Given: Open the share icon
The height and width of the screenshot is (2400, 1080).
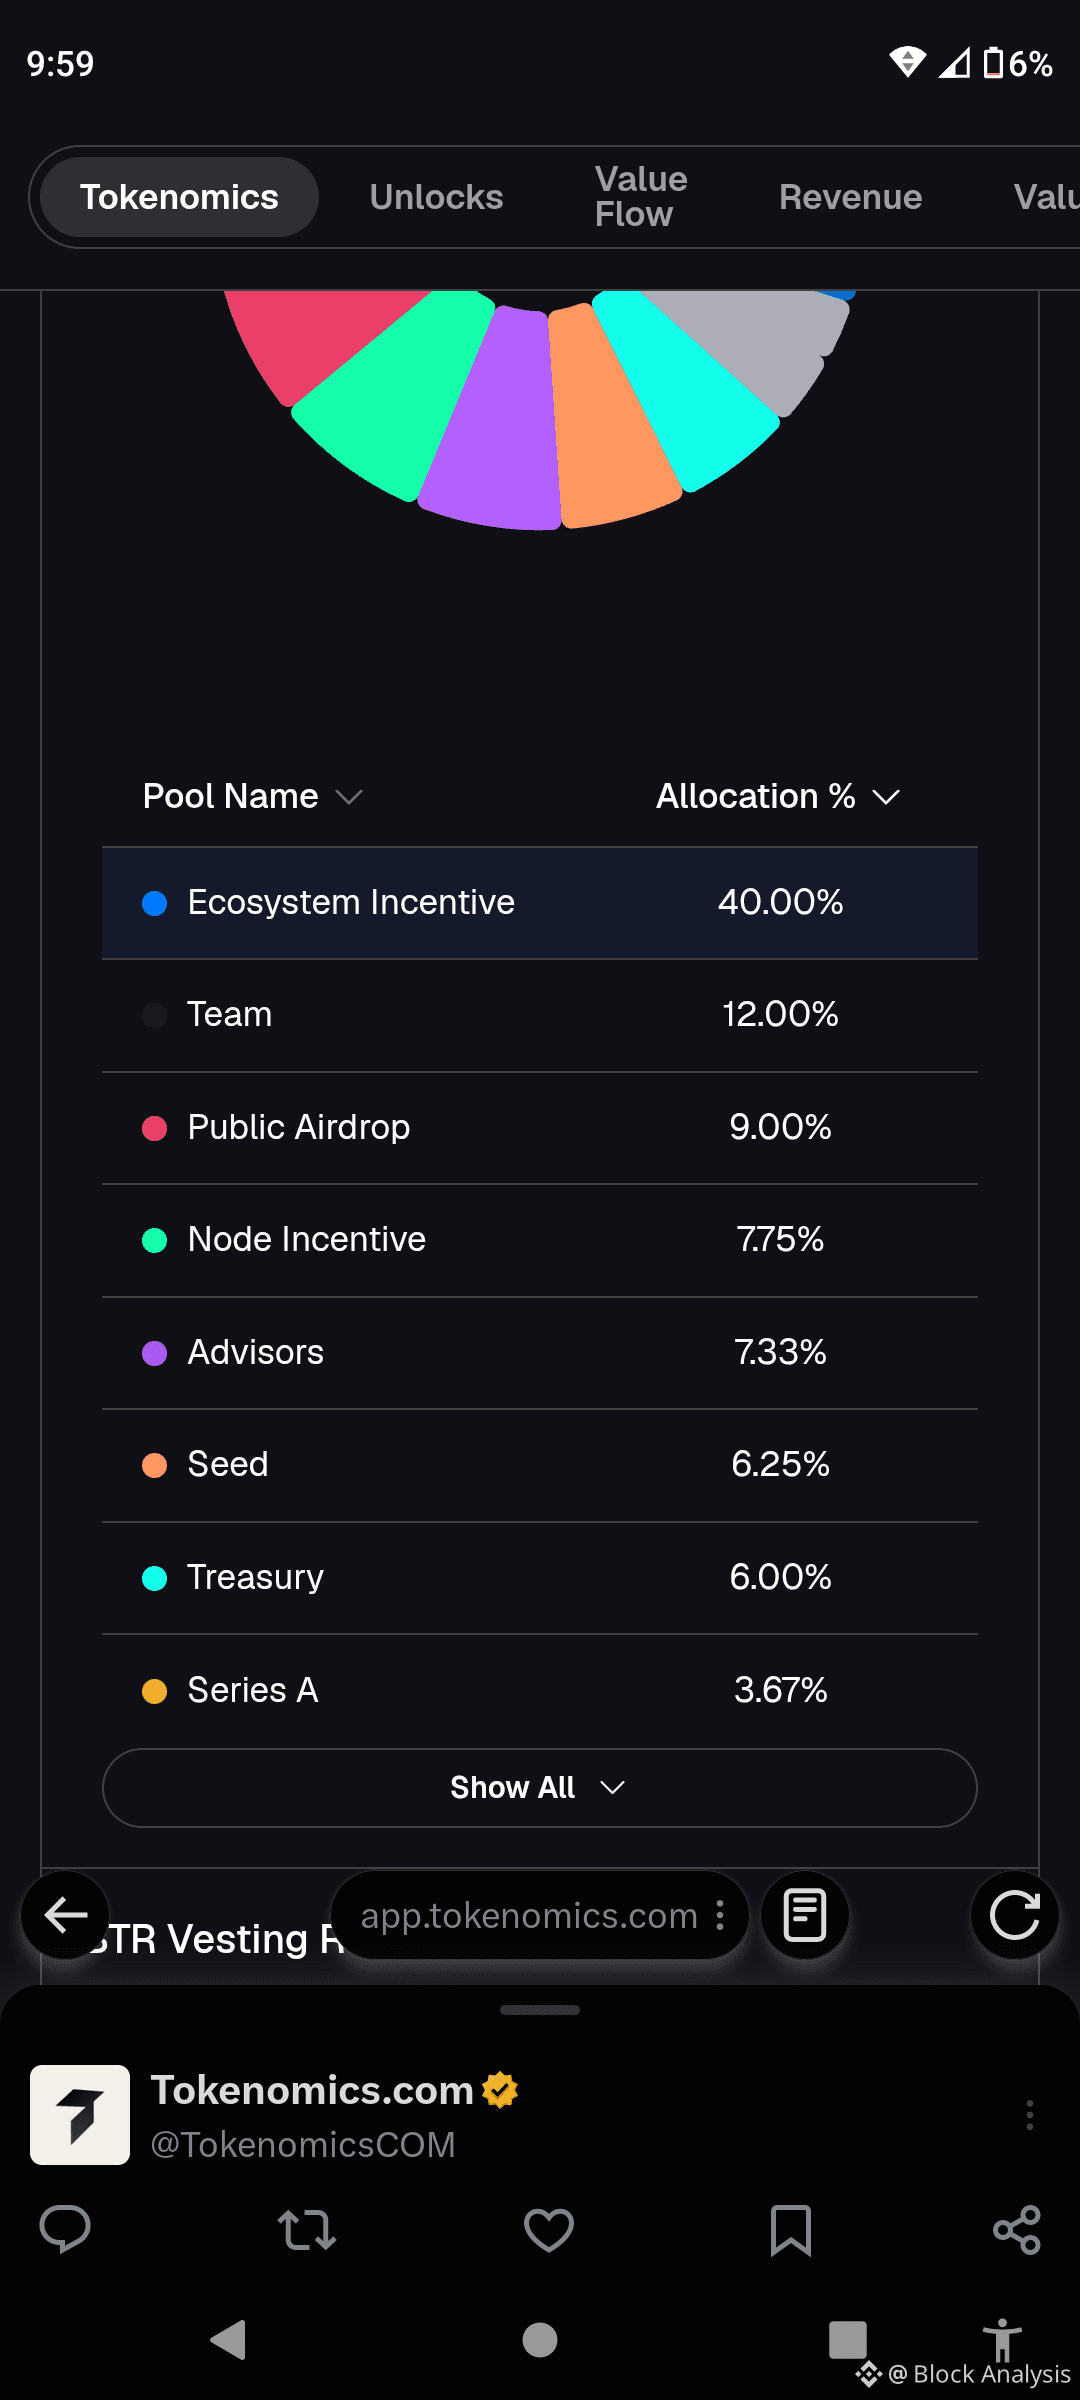Looking at the screenshot, I should 1017,2230.
